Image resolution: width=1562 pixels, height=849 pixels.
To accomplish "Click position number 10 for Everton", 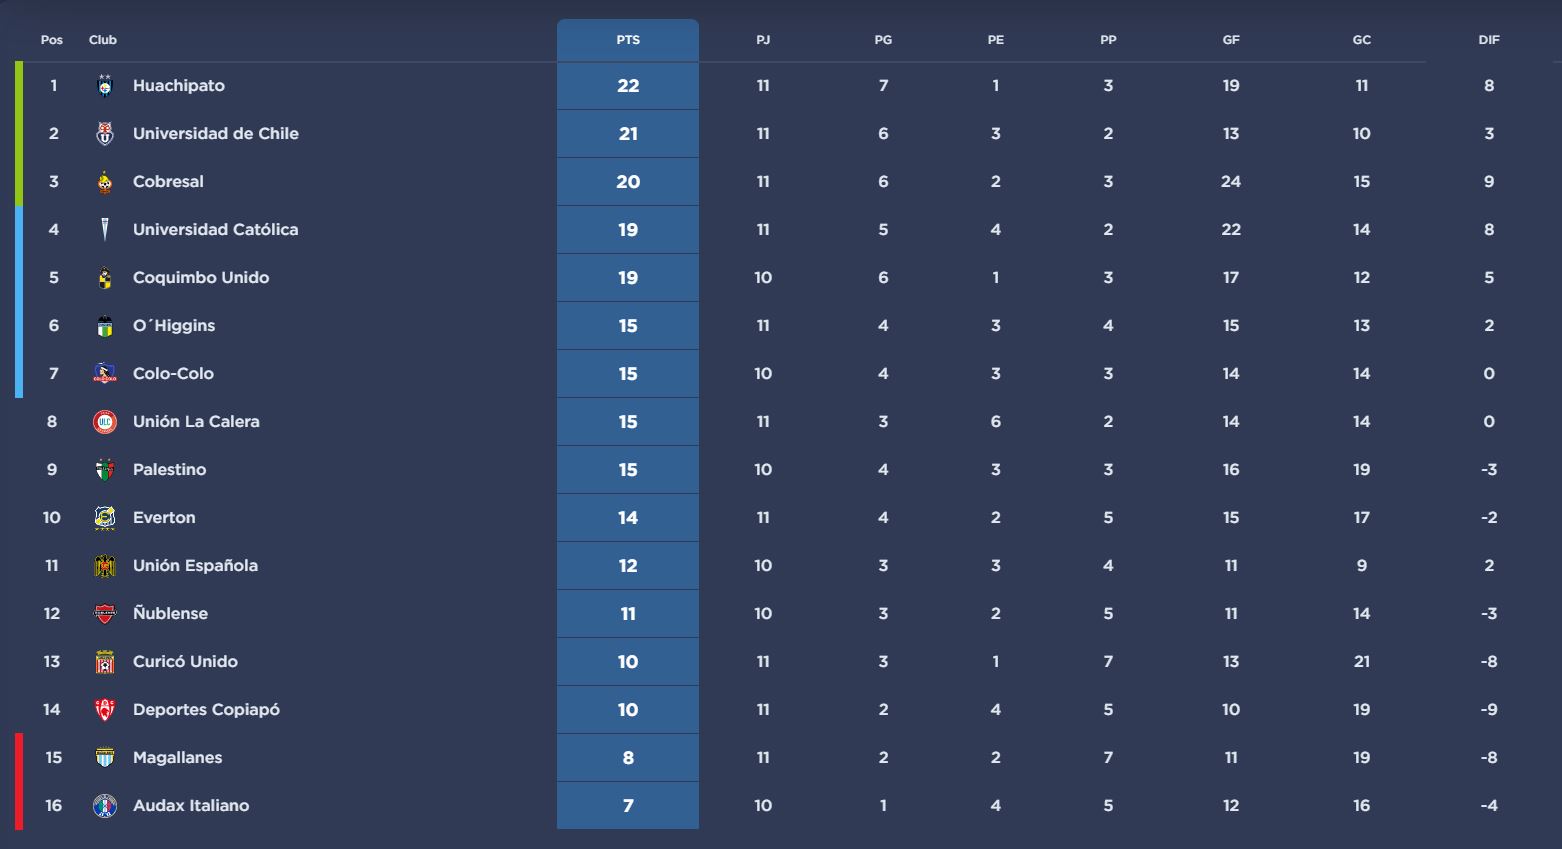I will pyautogui.click(x=52, y=518).
